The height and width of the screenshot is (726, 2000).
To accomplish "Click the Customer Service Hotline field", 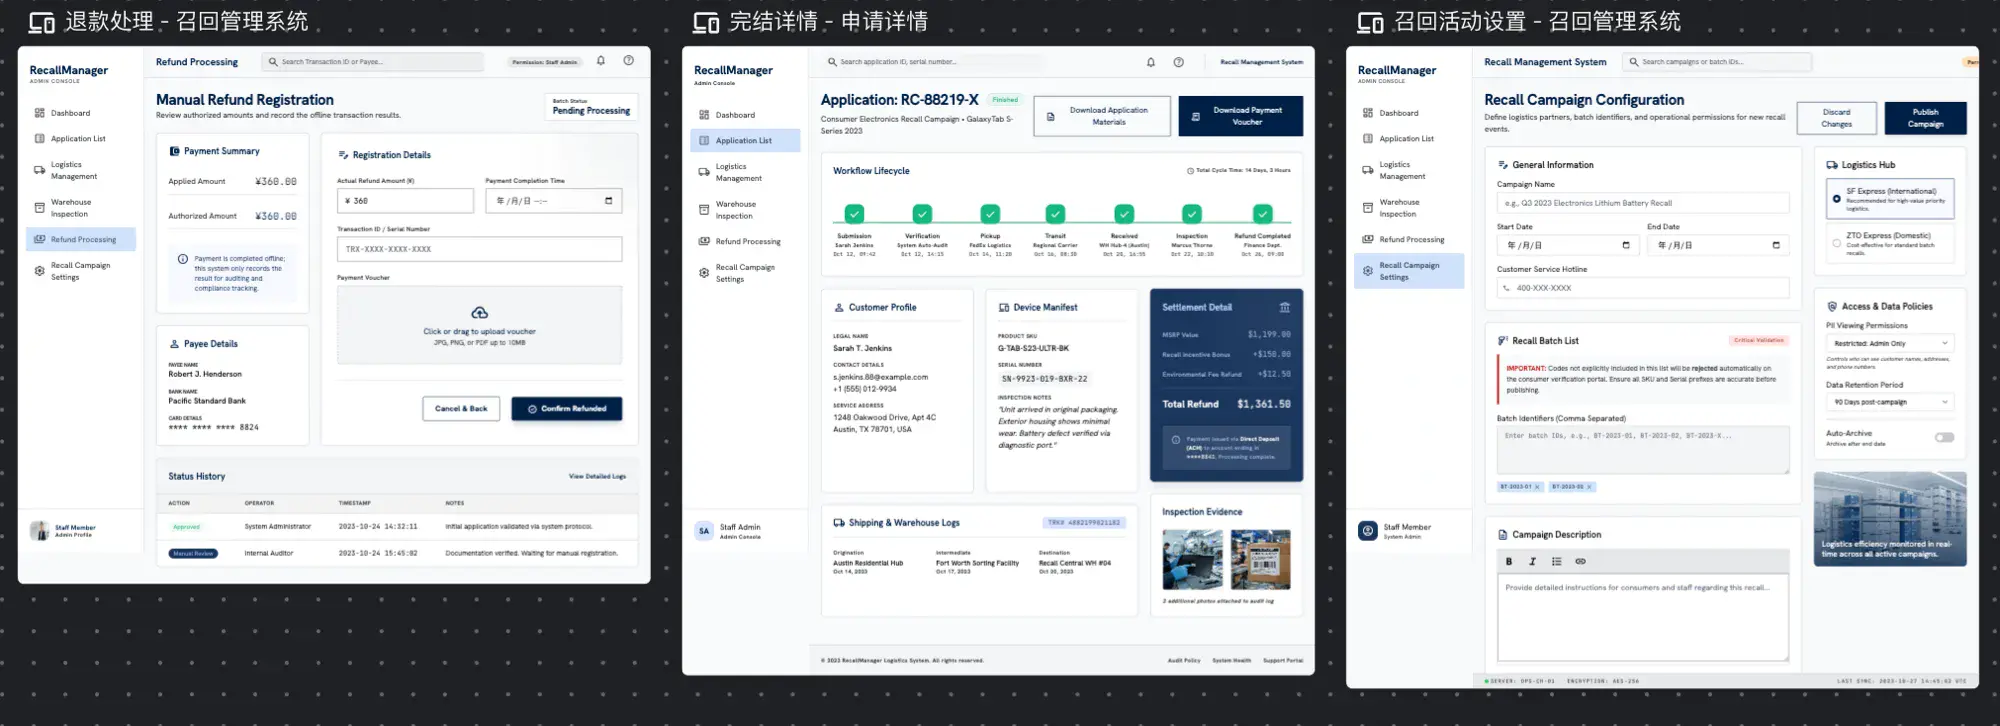I will click(x=1643, y=288).
